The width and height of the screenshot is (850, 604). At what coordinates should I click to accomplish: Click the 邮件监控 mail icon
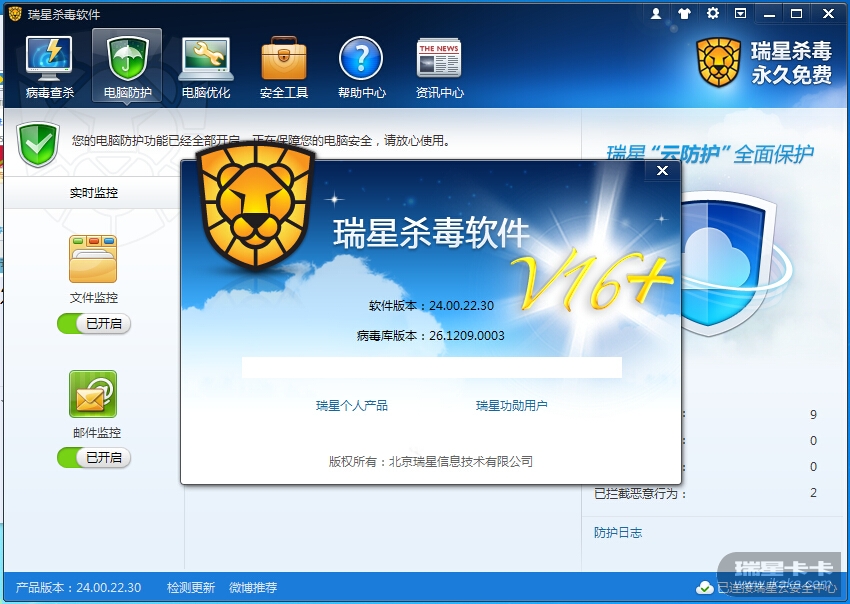pyautogui.click(x=93, y=394)
